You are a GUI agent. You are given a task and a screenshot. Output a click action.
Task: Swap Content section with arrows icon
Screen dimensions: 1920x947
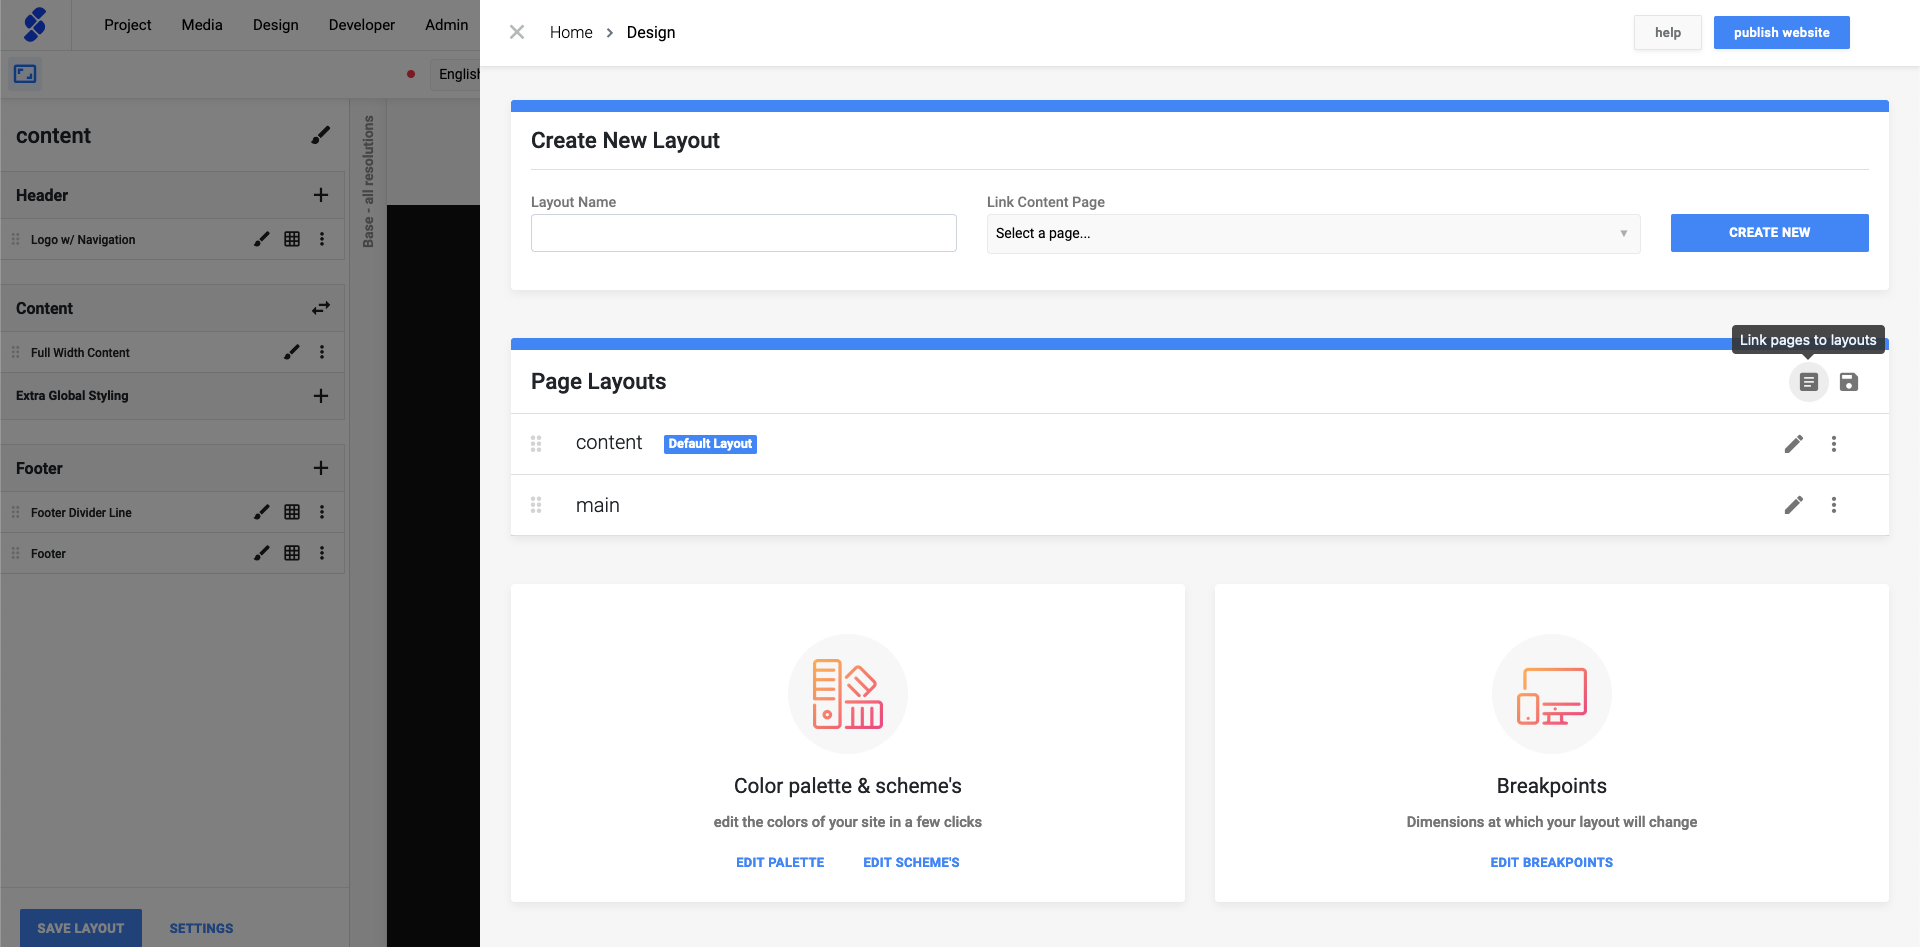coord(320,308)
